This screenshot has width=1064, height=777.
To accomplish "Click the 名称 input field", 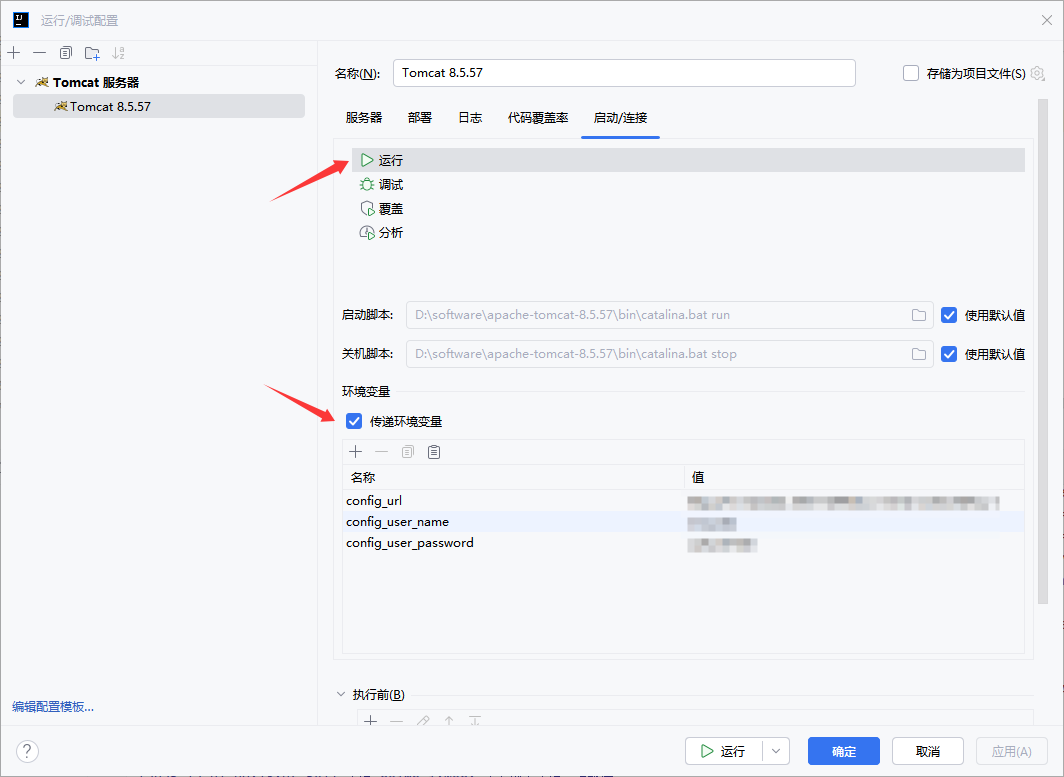I will point(624,73).
